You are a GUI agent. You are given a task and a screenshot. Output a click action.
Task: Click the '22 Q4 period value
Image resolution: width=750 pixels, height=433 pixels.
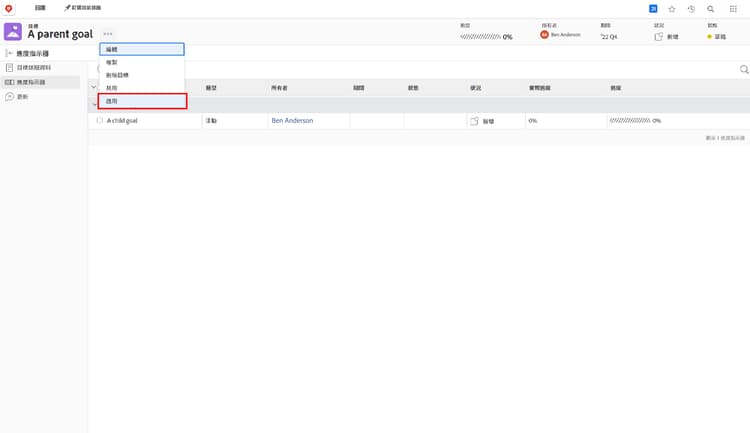click(x=609, y=36)
